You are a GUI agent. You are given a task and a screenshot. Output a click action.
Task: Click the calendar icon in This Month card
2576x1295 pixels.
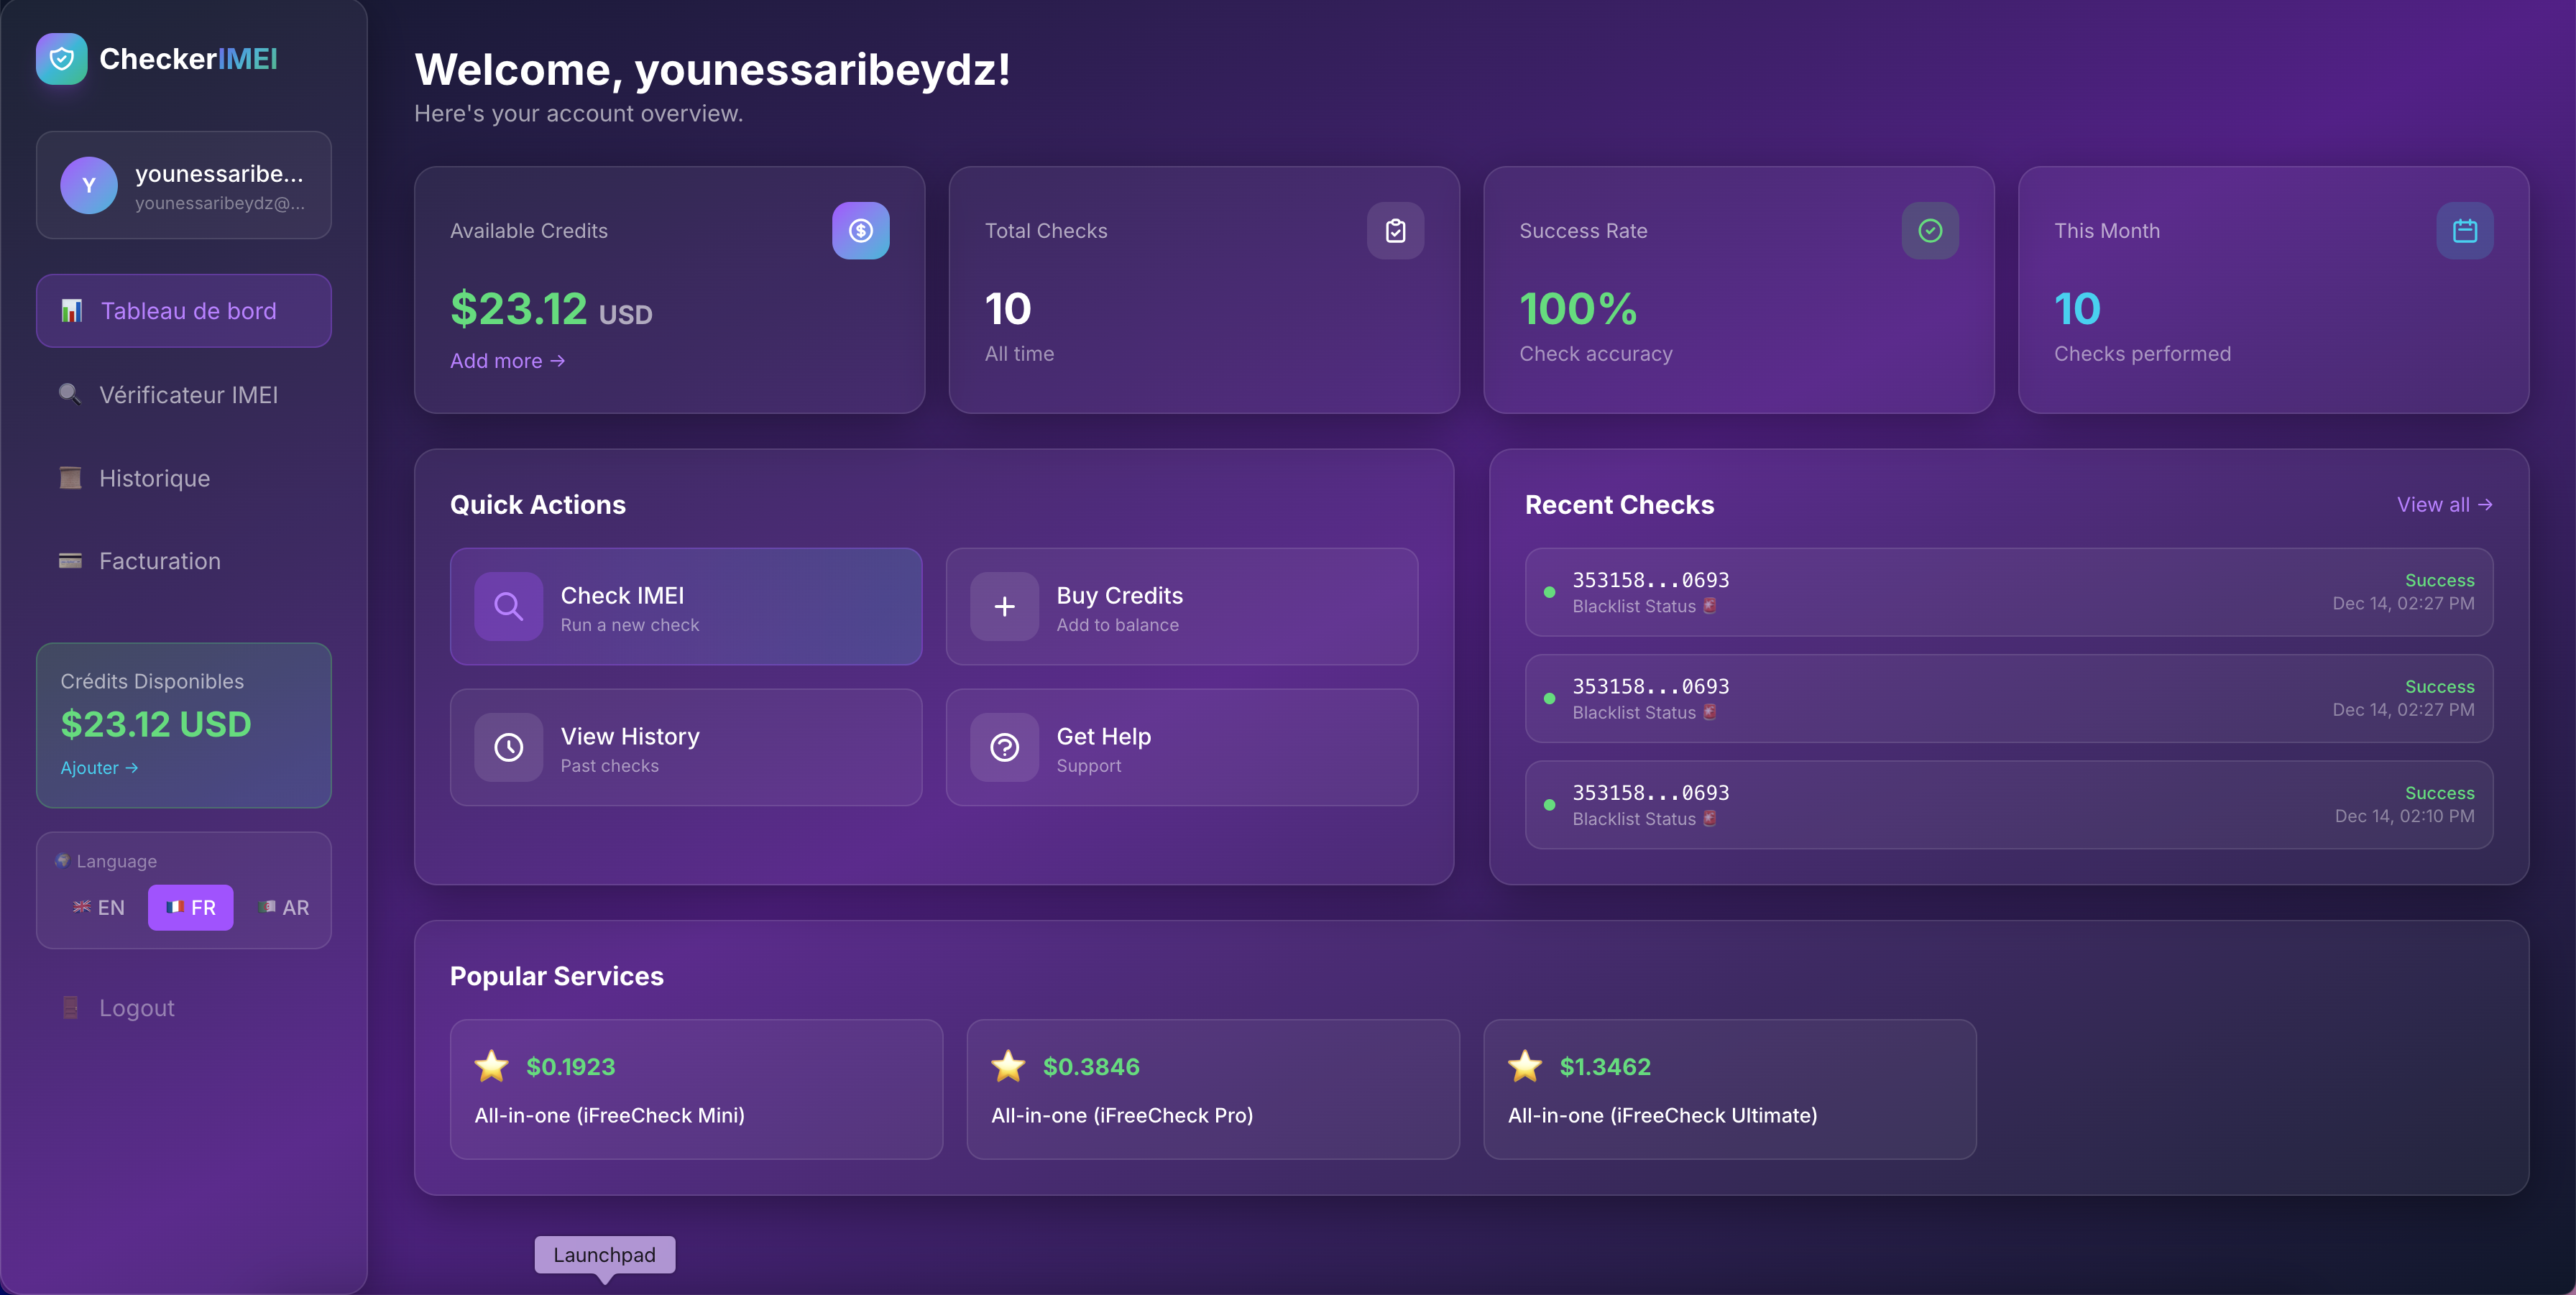click(2464, 231)
